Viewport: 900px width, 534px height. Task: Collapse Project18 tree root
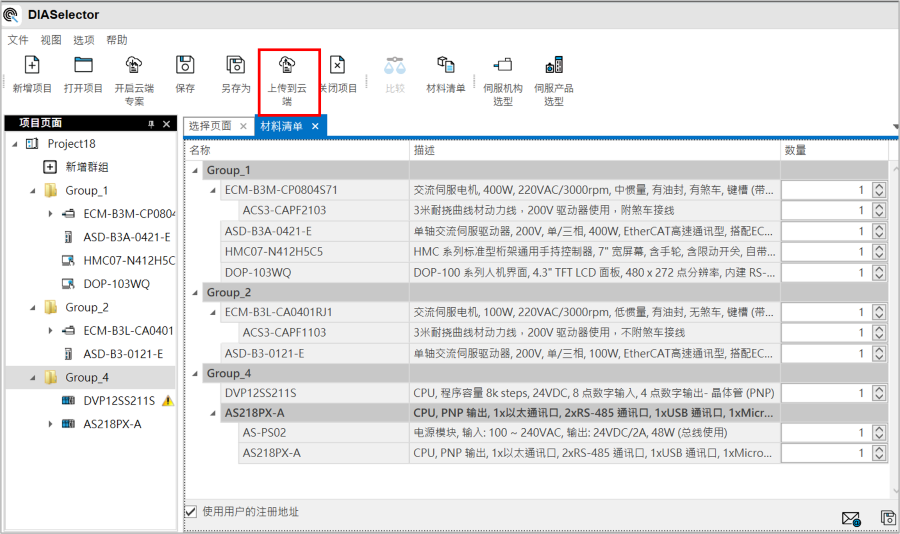coord(15,144)
